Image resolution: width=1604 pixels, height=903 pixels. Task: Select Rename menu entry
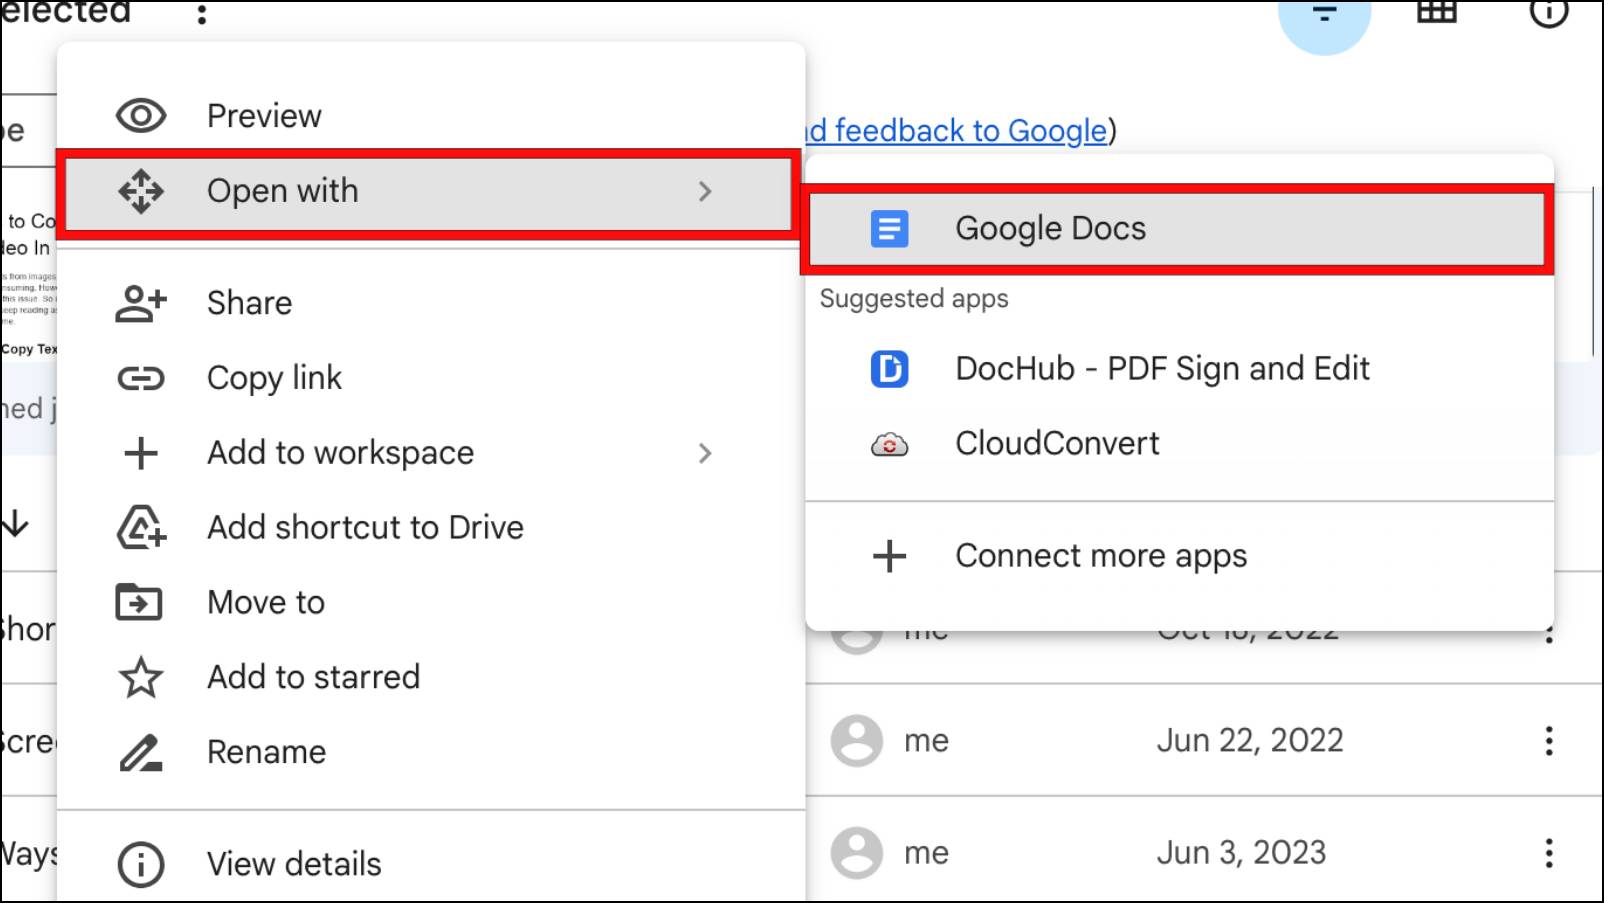pyautogui.click(x=431, y=752)
